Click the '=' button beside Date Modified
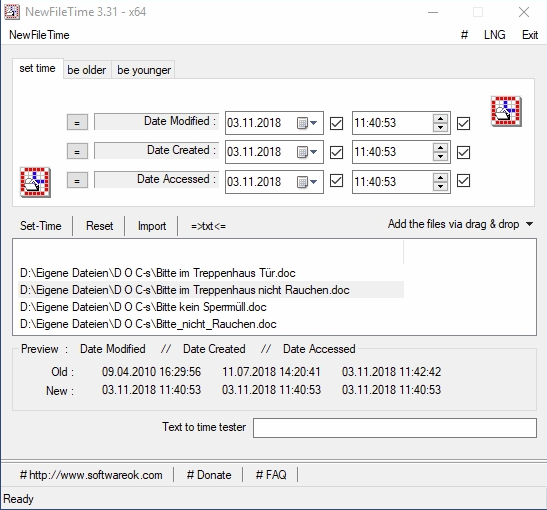This screenshot has width=547, height=510. click(x=77, y=122)
